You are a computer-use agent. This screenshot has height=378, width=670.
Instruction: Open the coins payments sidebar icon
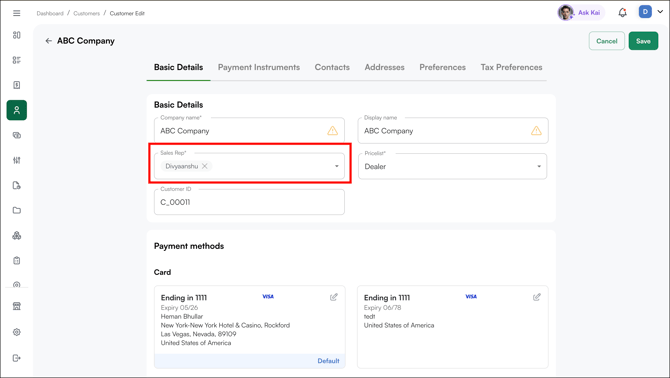[17, 135]
